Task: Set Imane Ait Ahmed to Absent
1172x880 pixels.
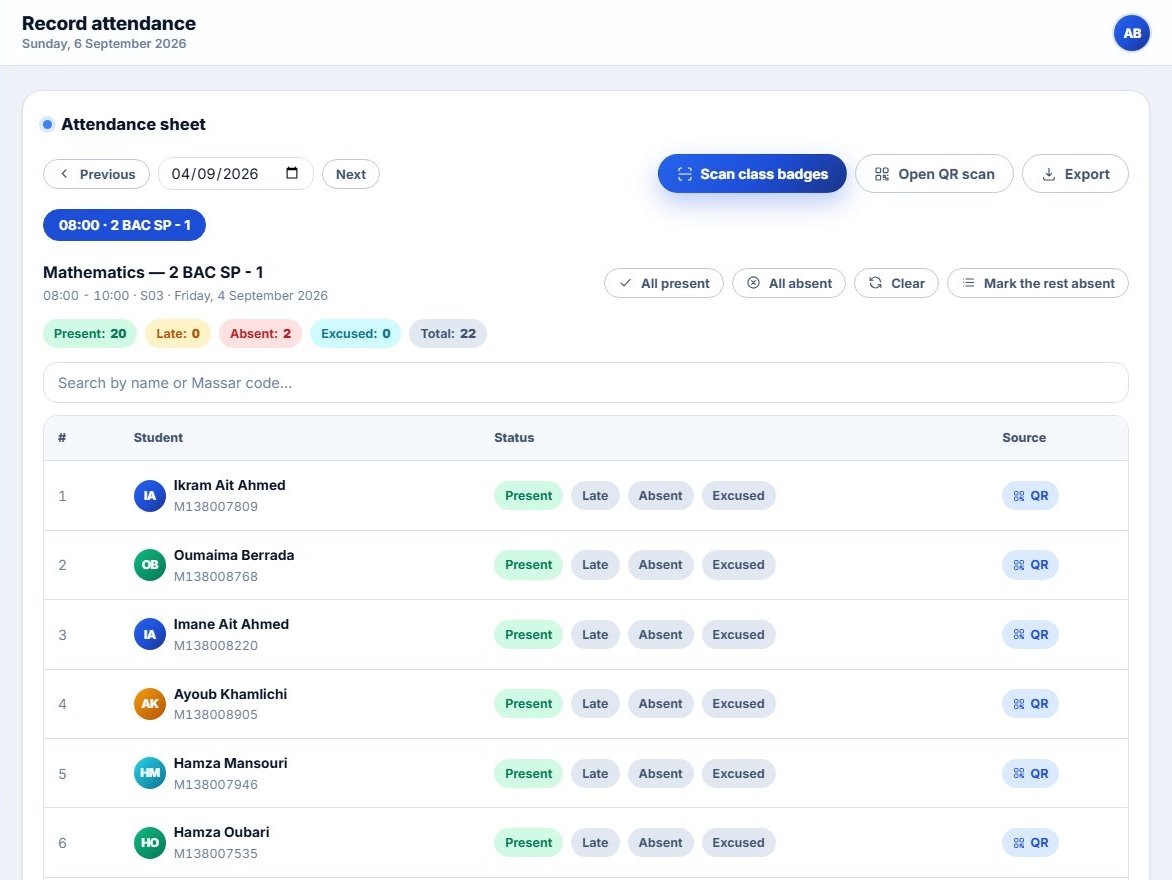Action: [660, 635]
